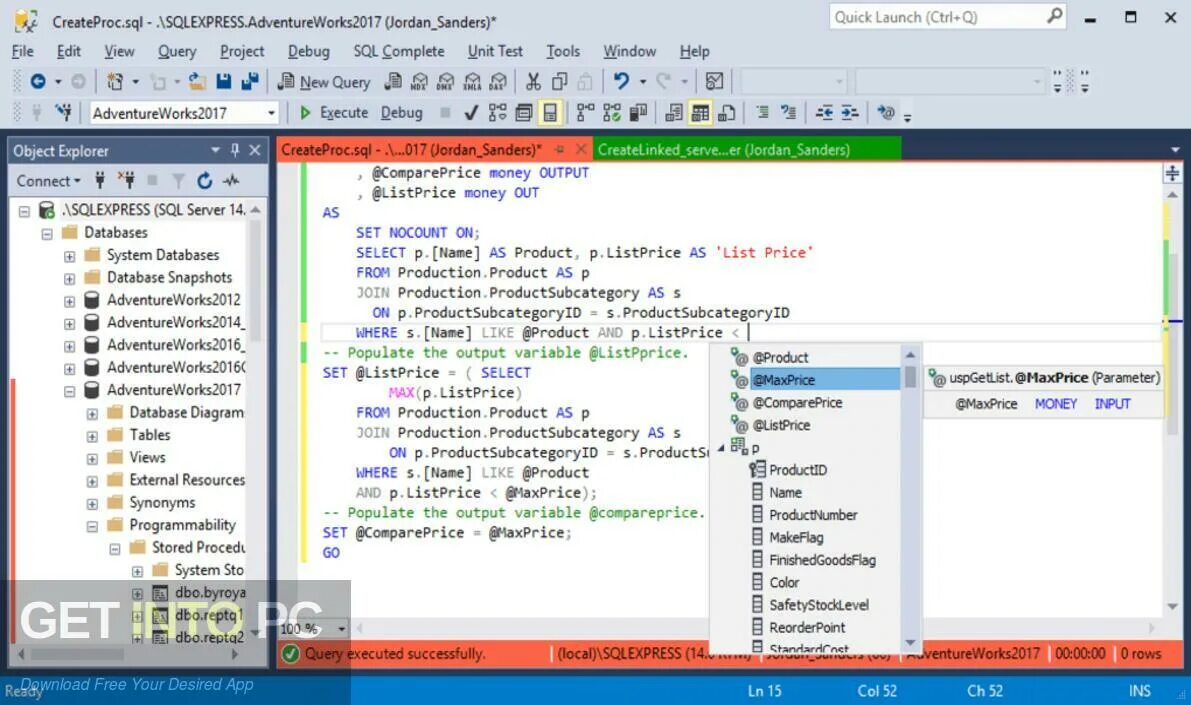This screenshot has height=705, width=1191.
Task: Collapse the p table node in suggestions
Action: click(x=721, y=447)
